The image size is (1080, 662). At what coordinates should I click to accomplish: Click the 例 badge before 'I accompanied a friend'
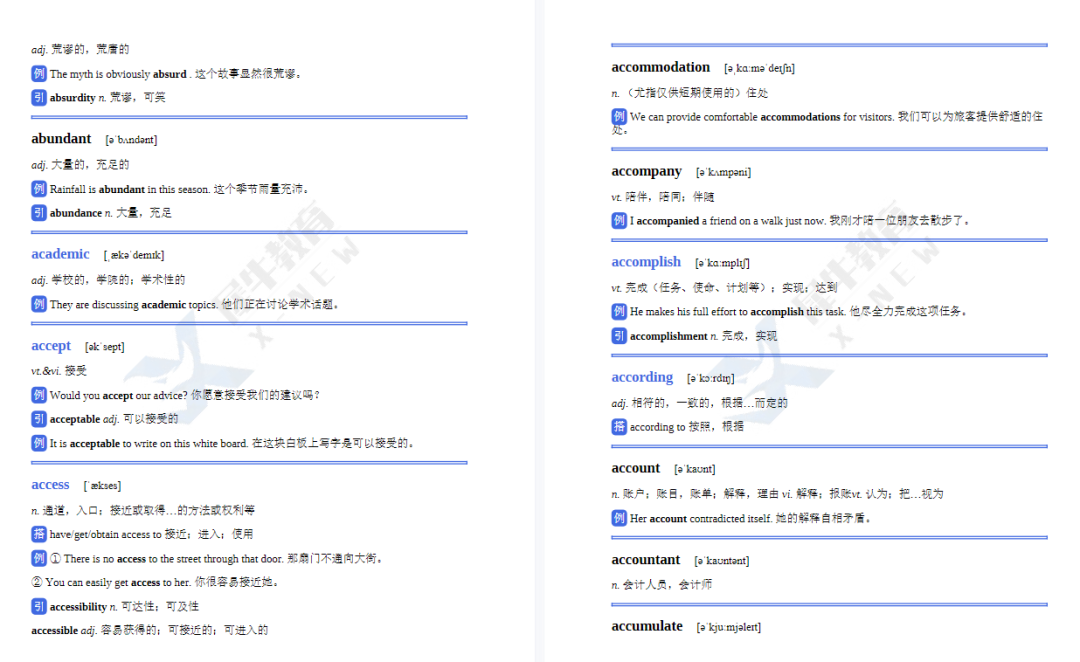coord(619,220)
